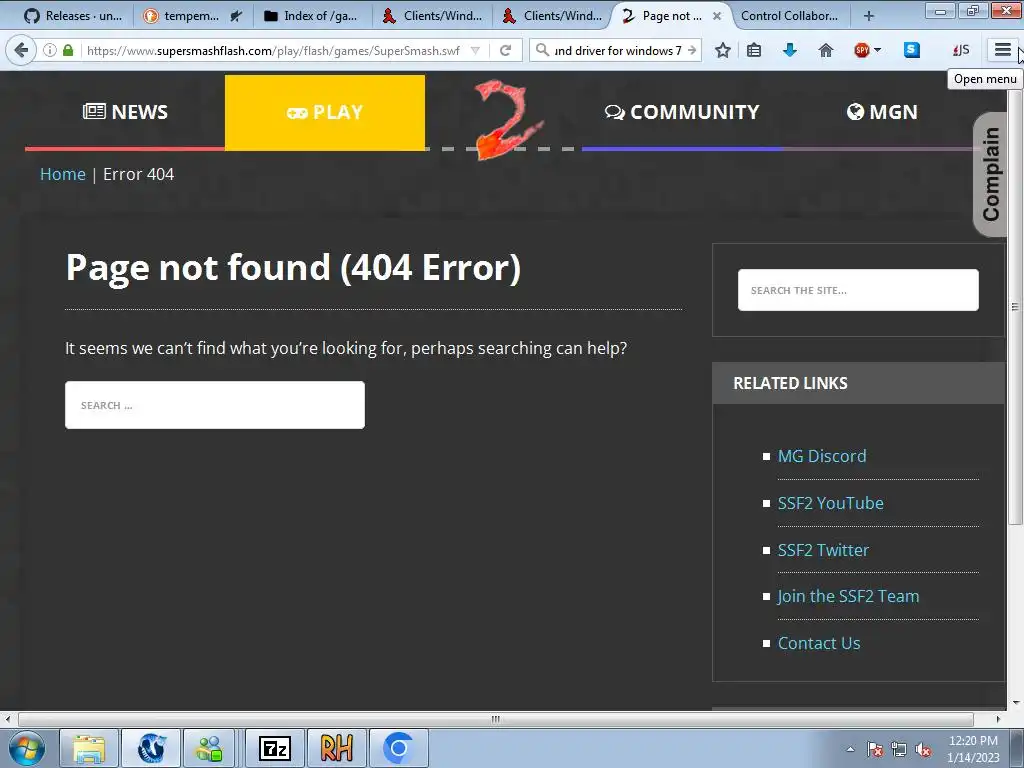
Task: Open the URL history dropdown arrow
Action: 475,50
